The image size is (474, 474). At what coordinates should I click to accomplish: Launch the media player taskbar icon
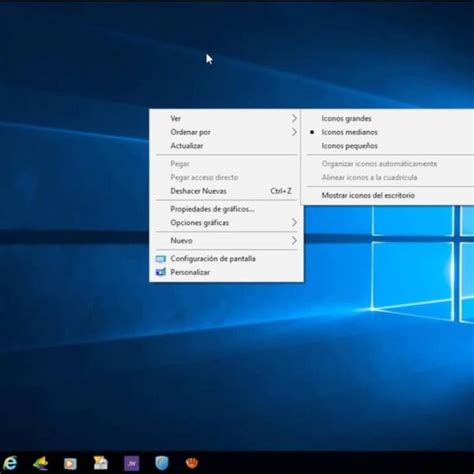pyautogui.click(x=70, y=463)
